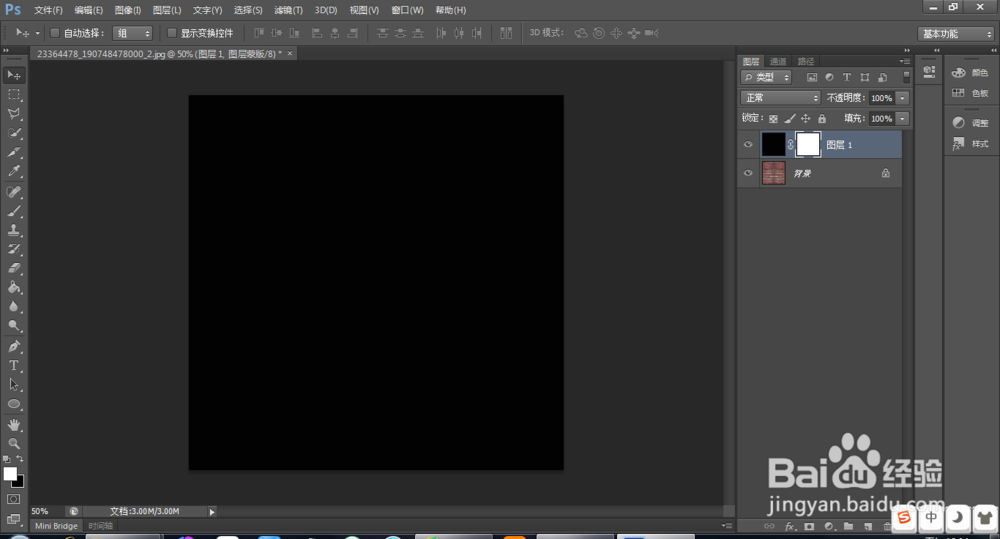
Task: Open the tool preset picker arrow
Action: [x=38, y=33]
